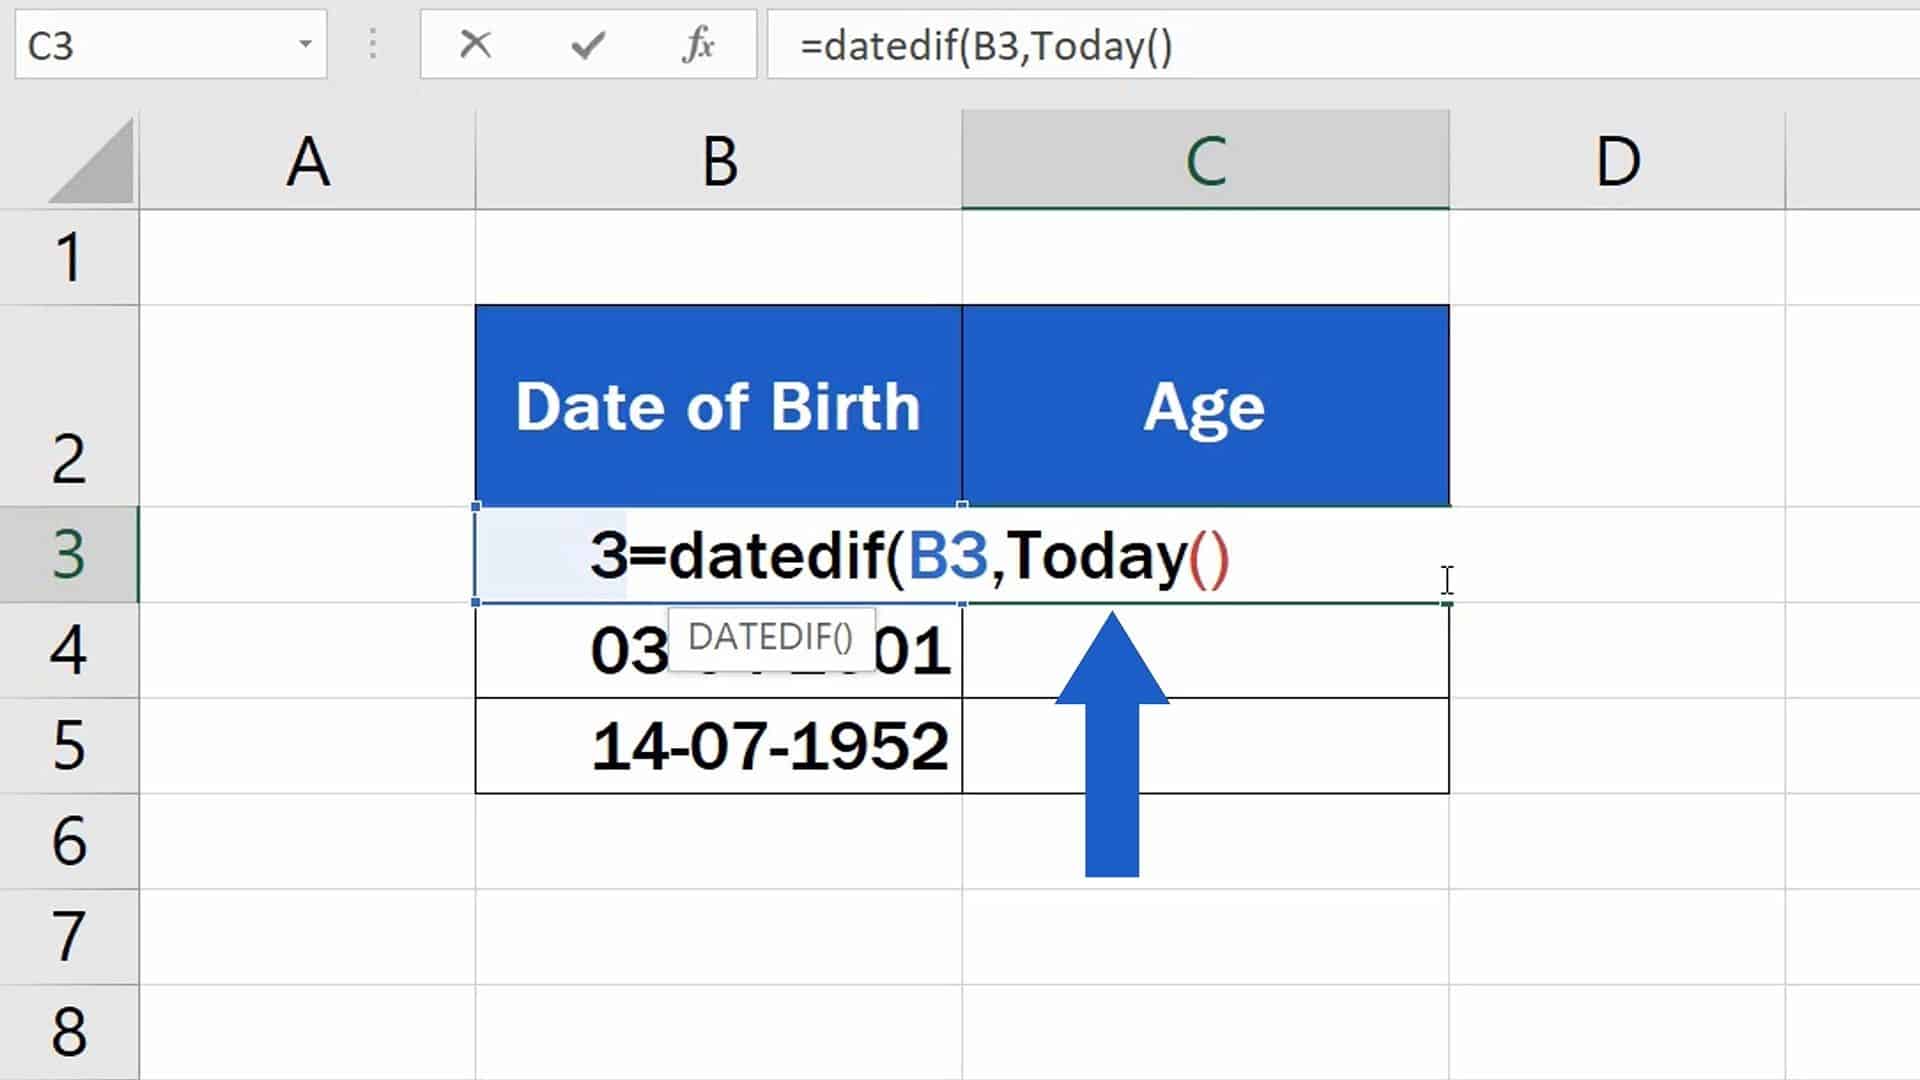Click the blue Age header cell

[1205, 406]
